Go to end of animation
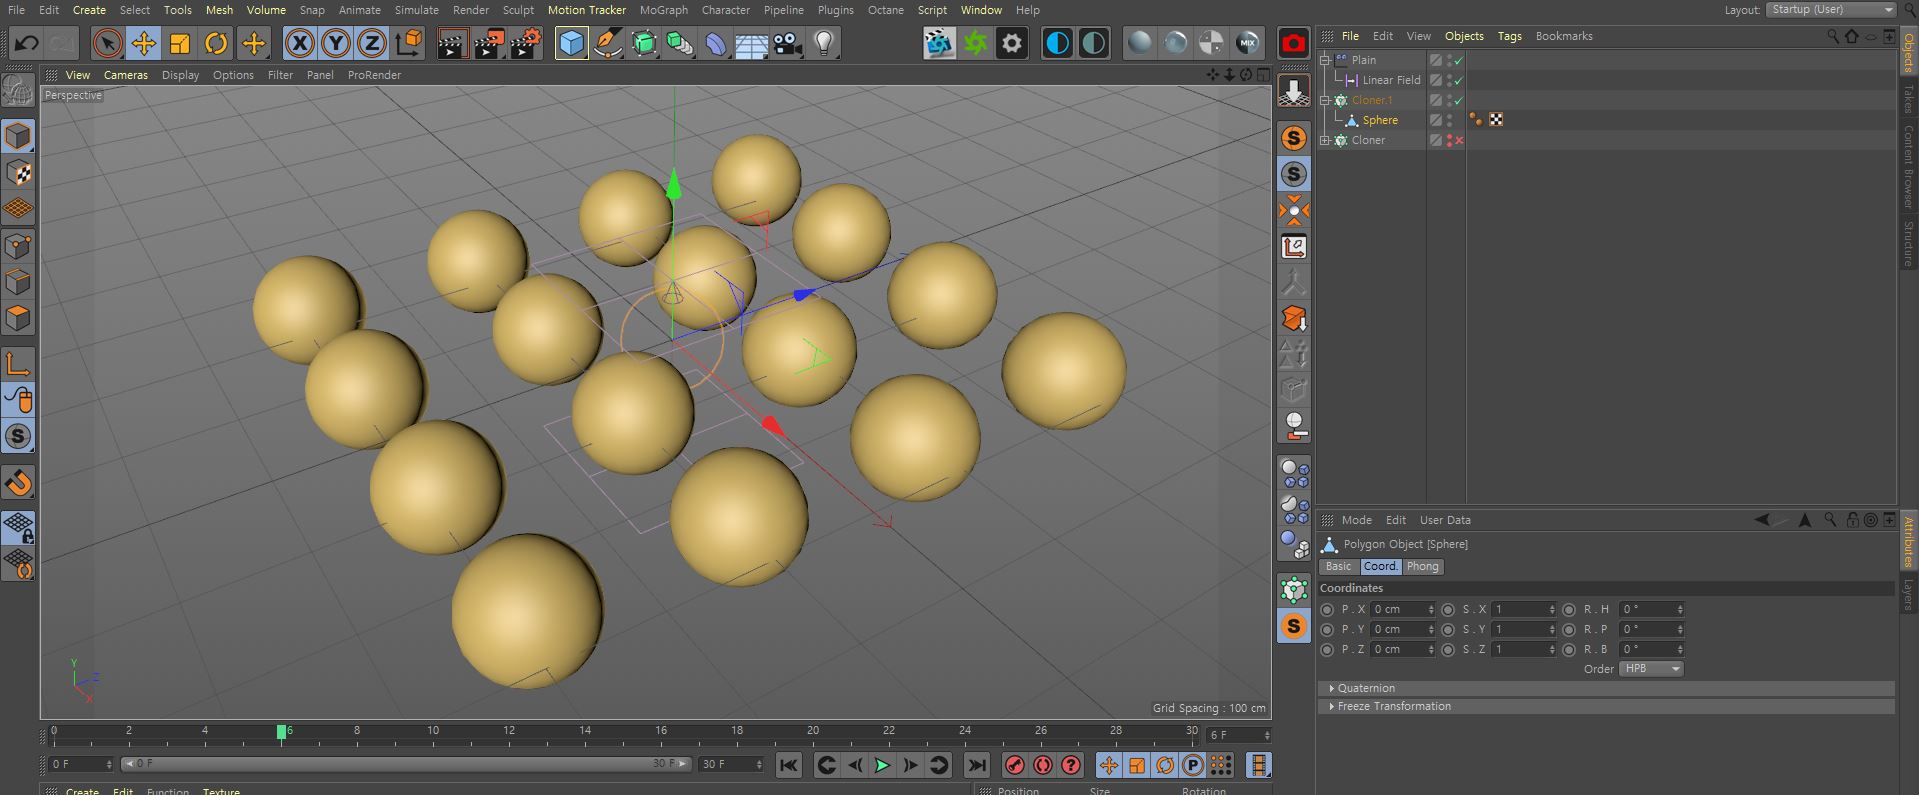 (976, 766)
